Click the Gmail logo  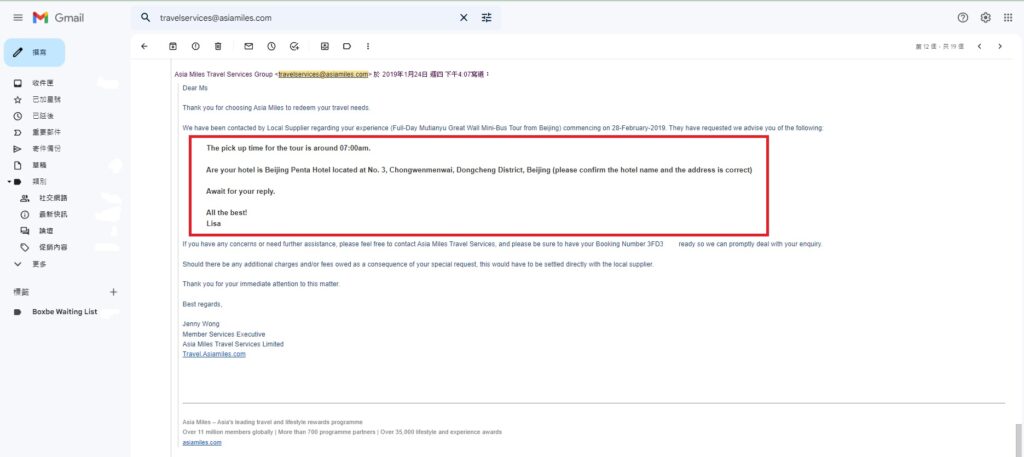59,18
